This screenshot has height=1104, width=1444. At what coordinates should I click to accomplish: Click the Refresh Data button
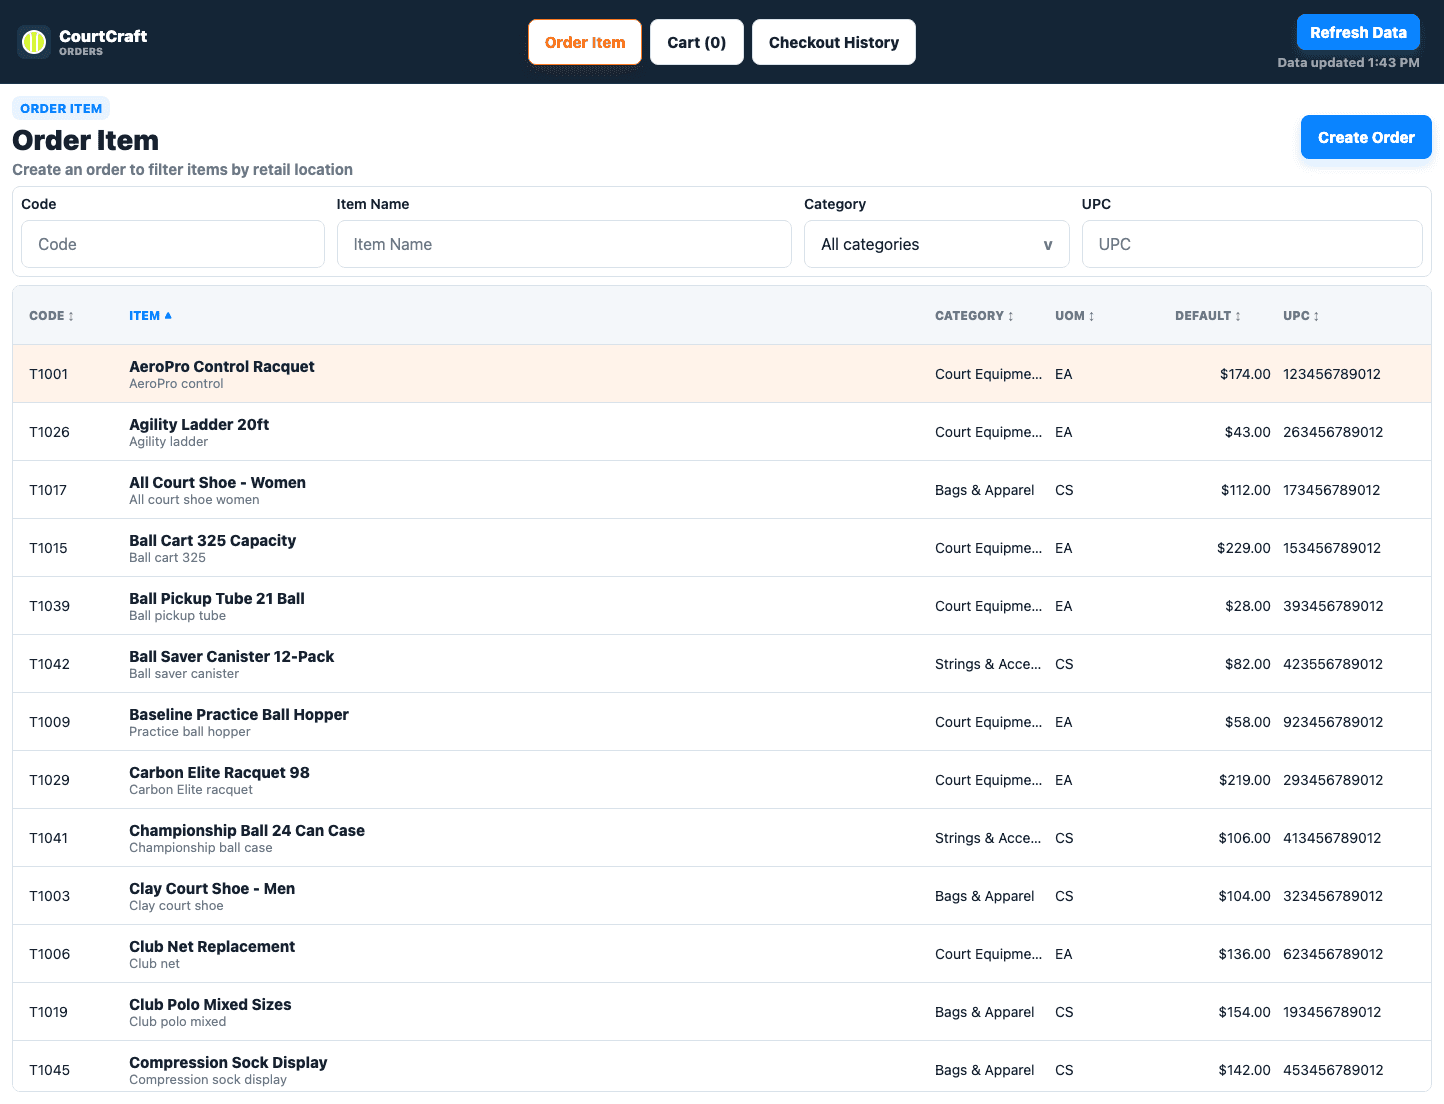(x=1358, y=32)
